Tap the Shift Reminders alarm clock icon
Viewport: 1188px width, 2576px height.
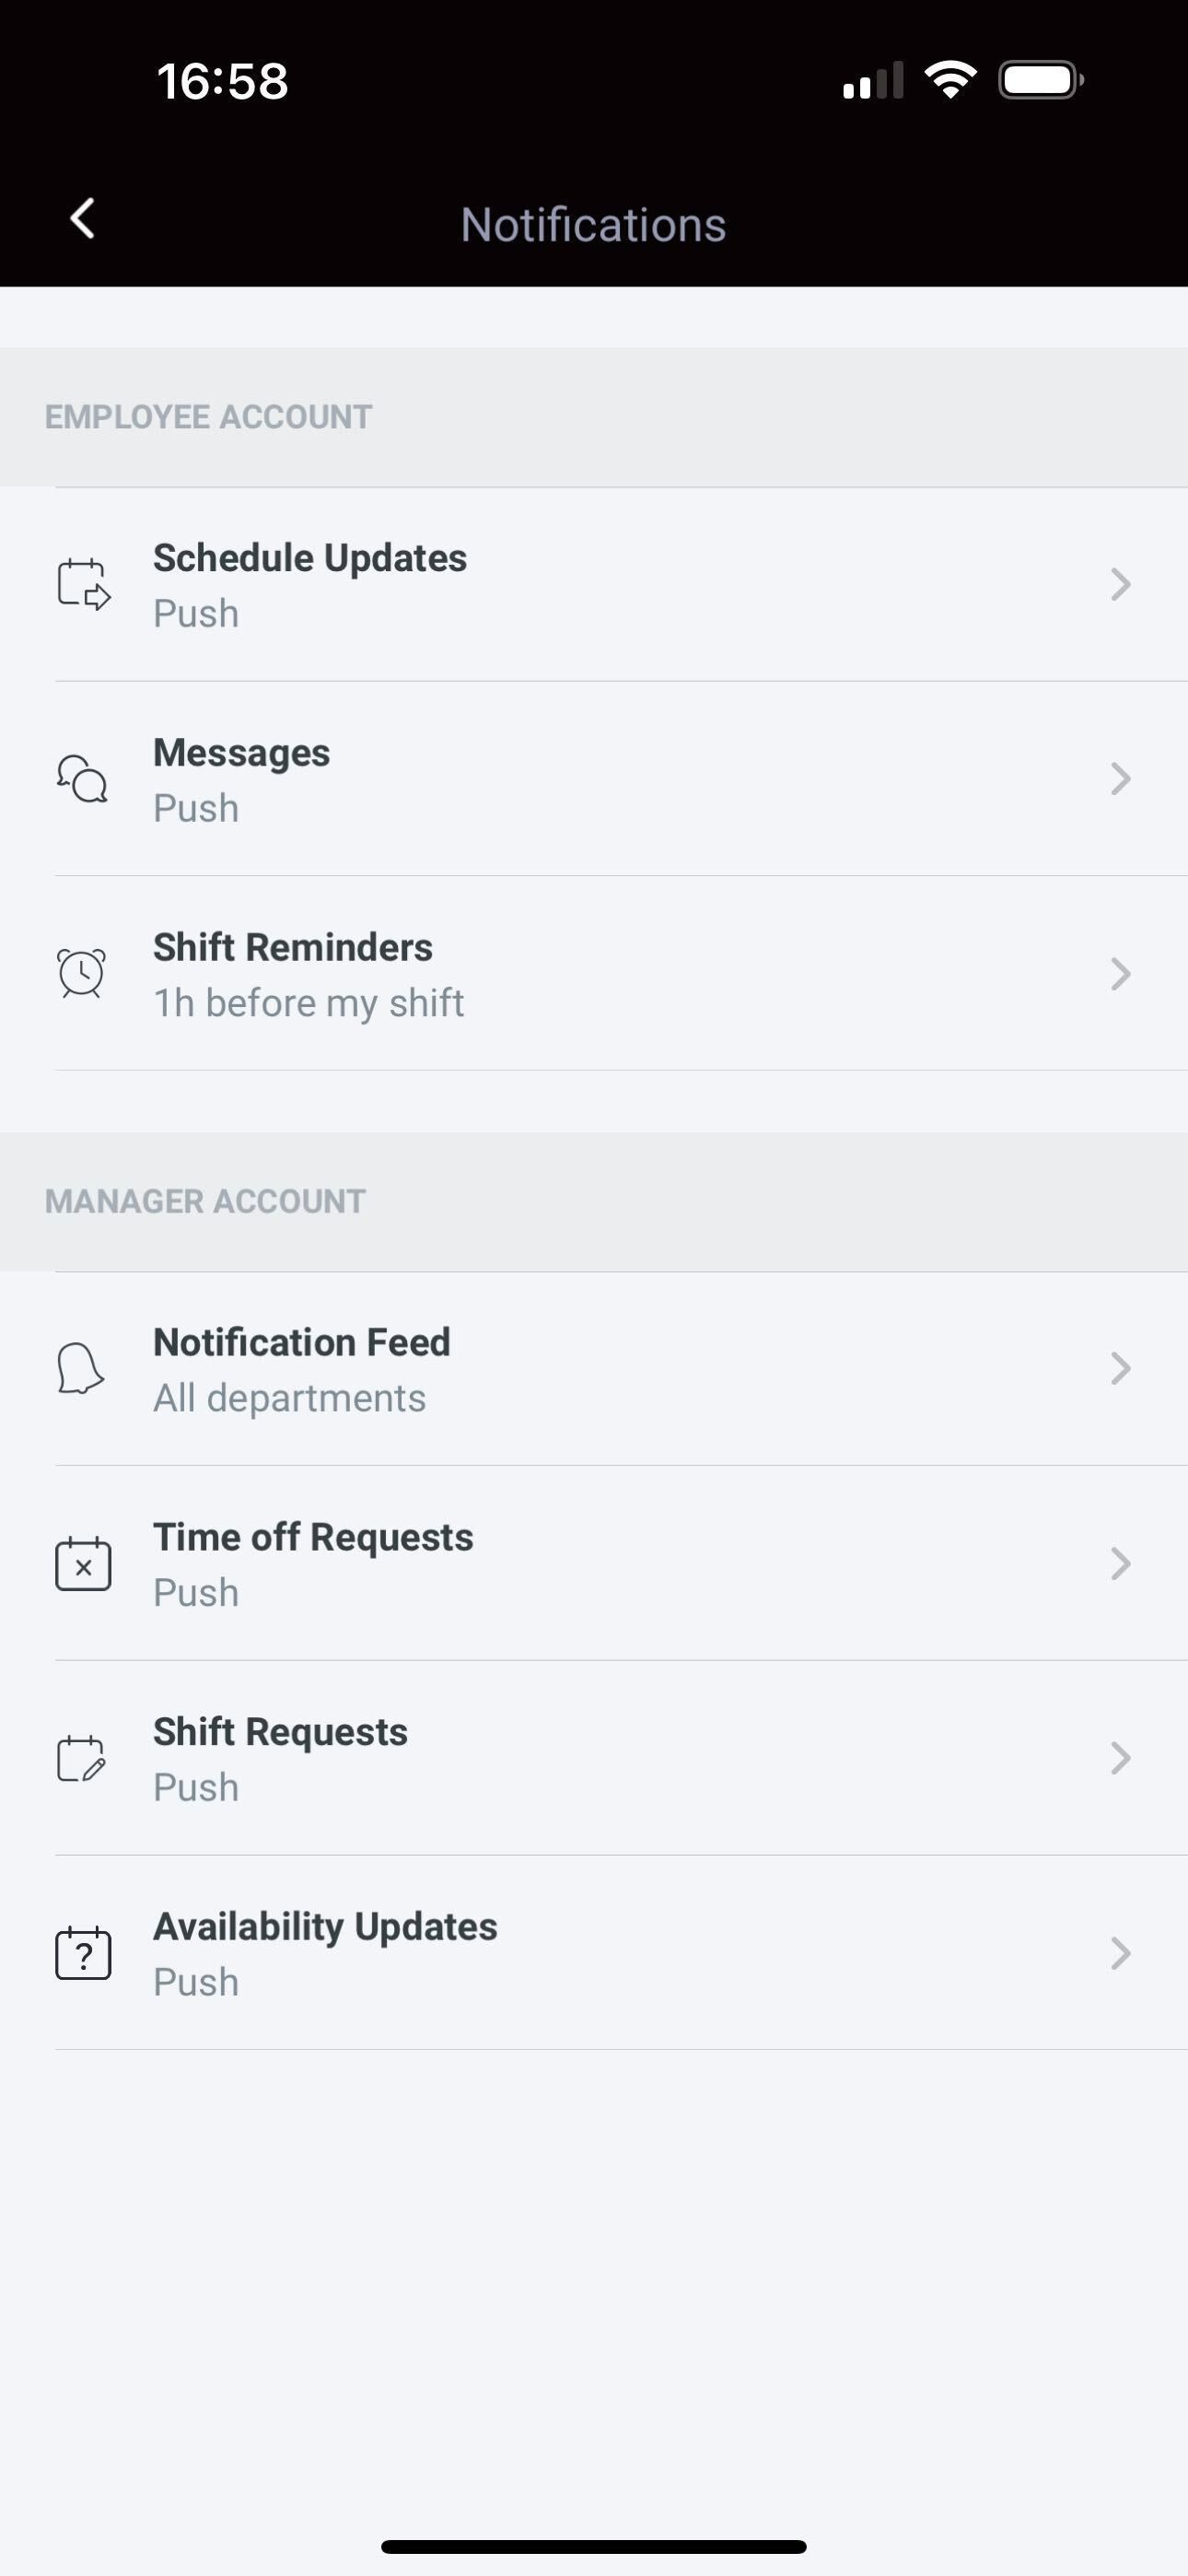coord(82,973)
